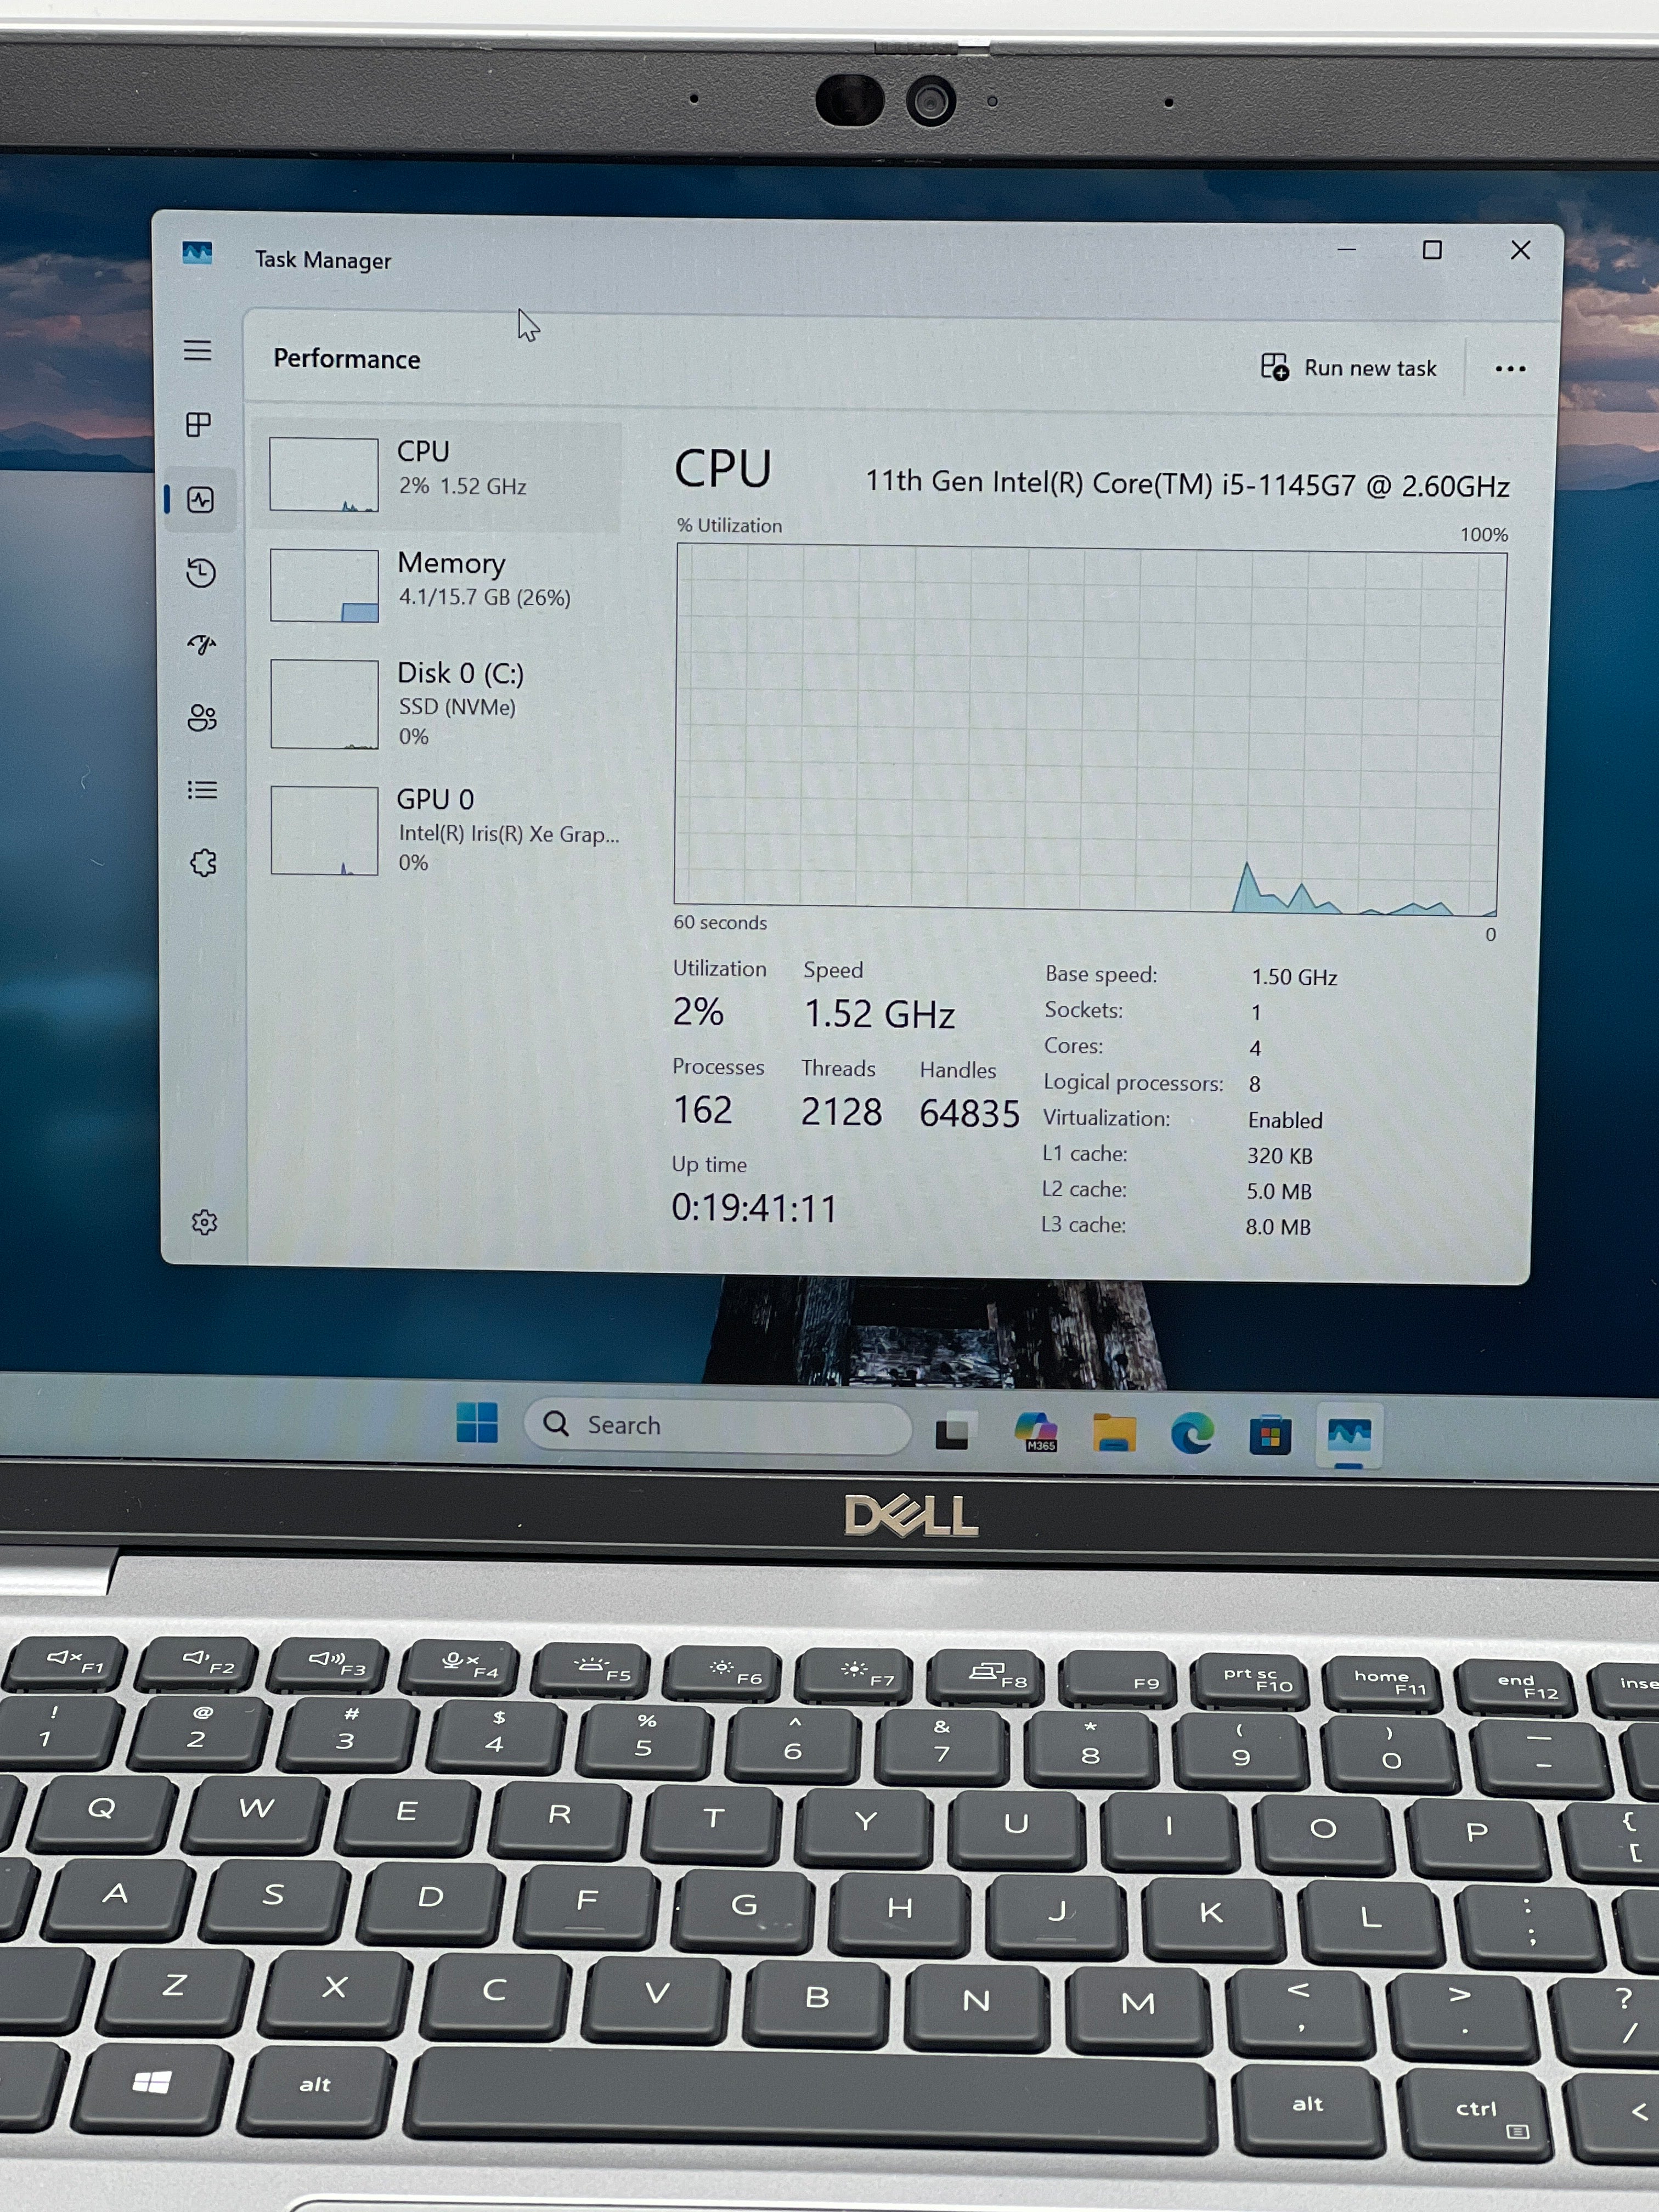Click the 2% utilization value
Viewport: 1659px width, 2212px height.
coord(698,1012)
